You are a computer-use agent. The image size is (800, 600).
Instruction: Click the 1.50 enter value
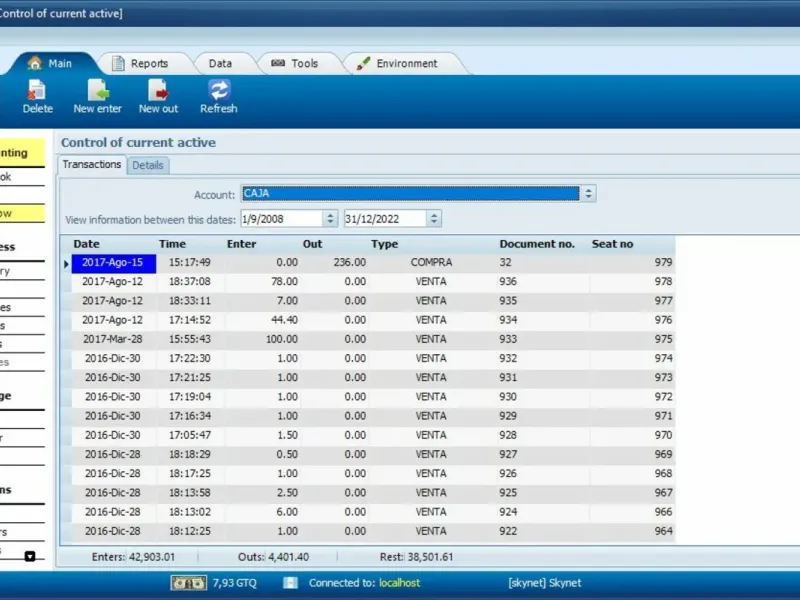[x=287, y=435]
